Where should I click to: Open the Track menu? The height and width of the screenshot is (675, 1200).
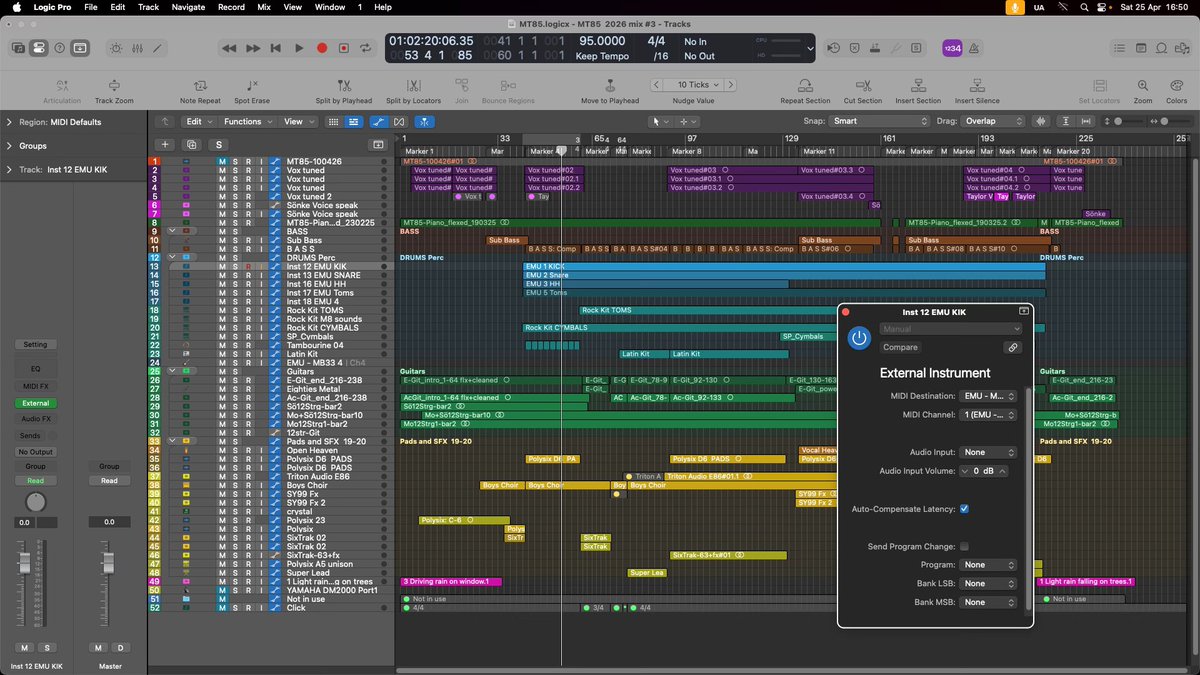click(x=148, y=7)
